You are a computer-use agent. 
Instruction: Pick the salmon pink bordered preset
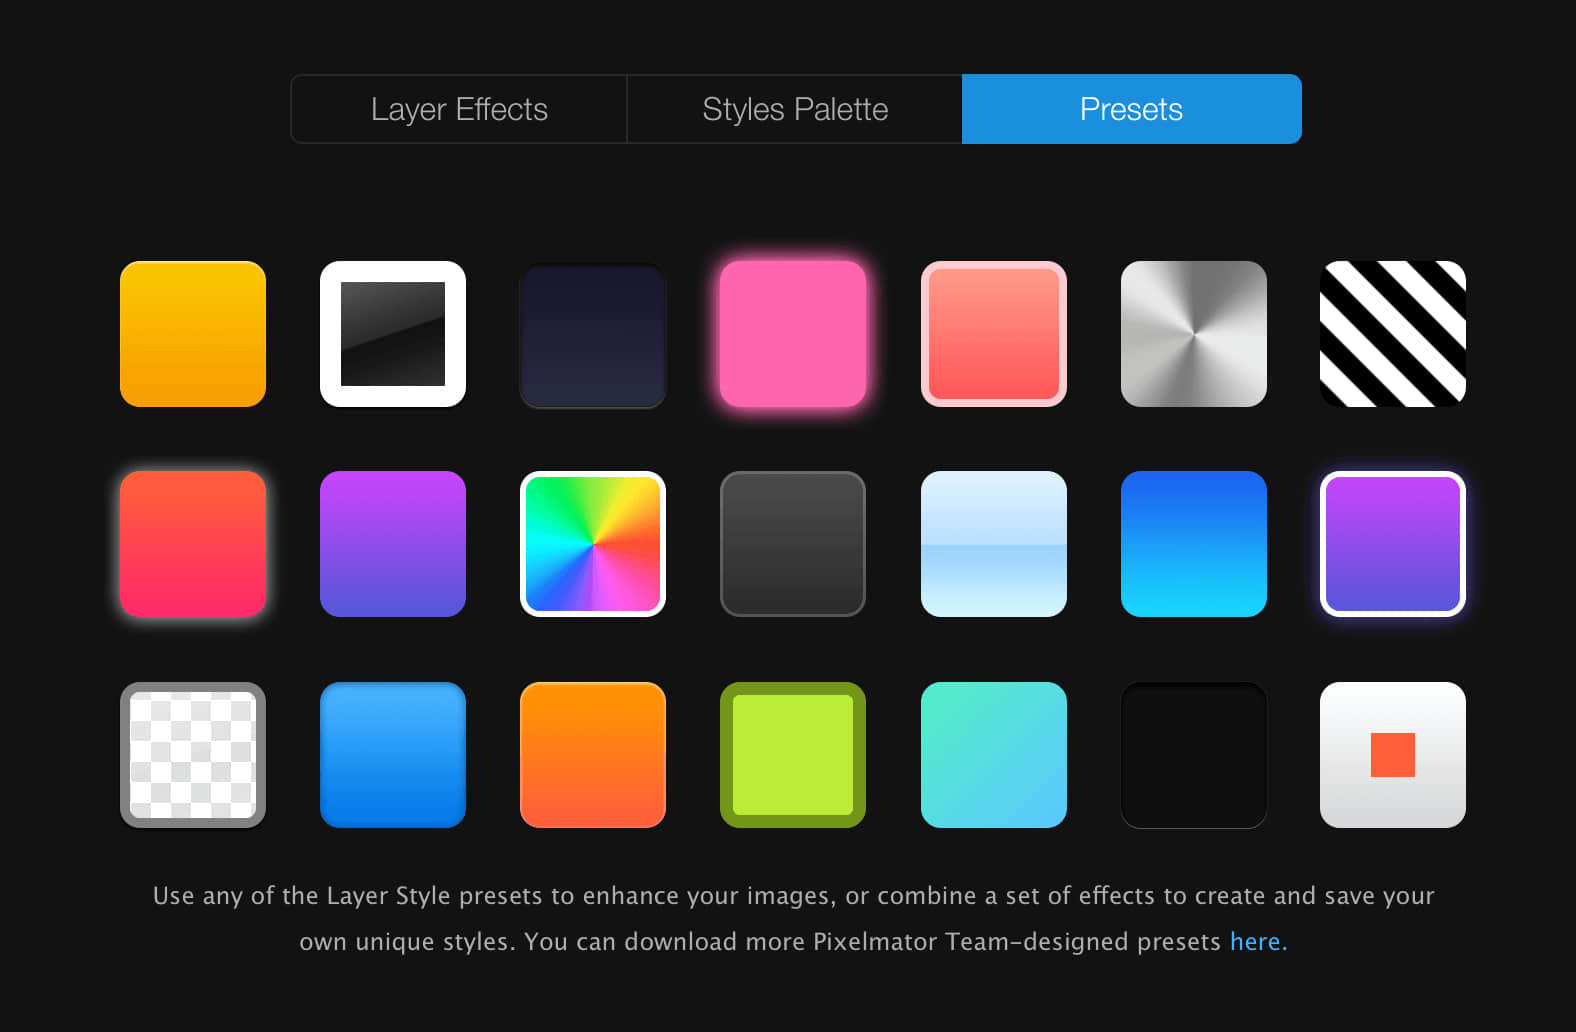point(994,334)
